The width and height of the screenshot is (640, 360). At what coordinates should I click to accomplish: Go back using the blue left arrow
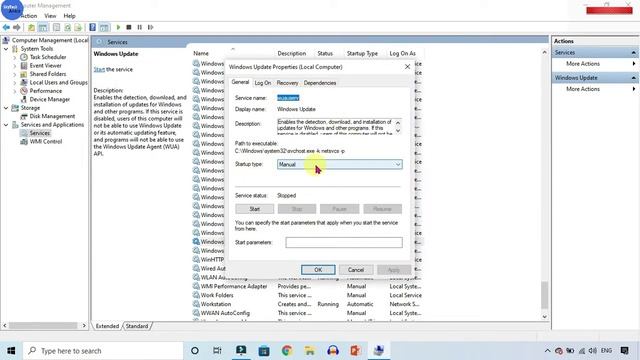pyautogui.click(x=6, y=27)
